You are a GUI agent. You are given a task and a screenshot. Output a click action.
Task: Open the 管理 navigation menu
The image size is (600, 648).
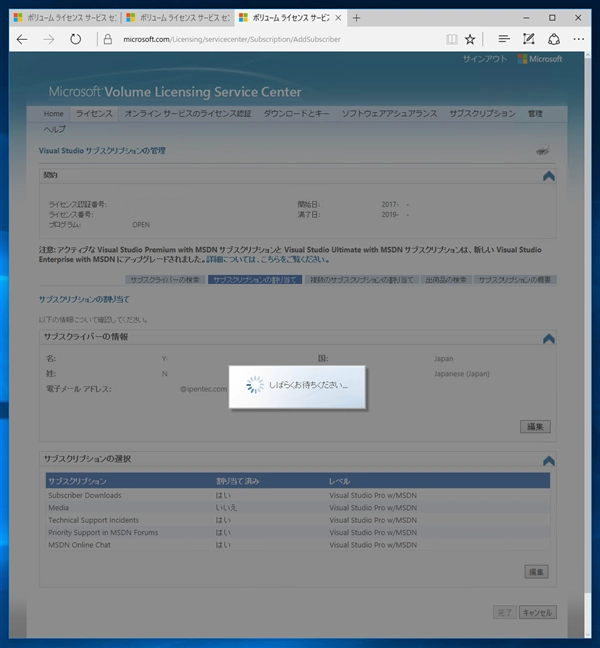(535, 114)
